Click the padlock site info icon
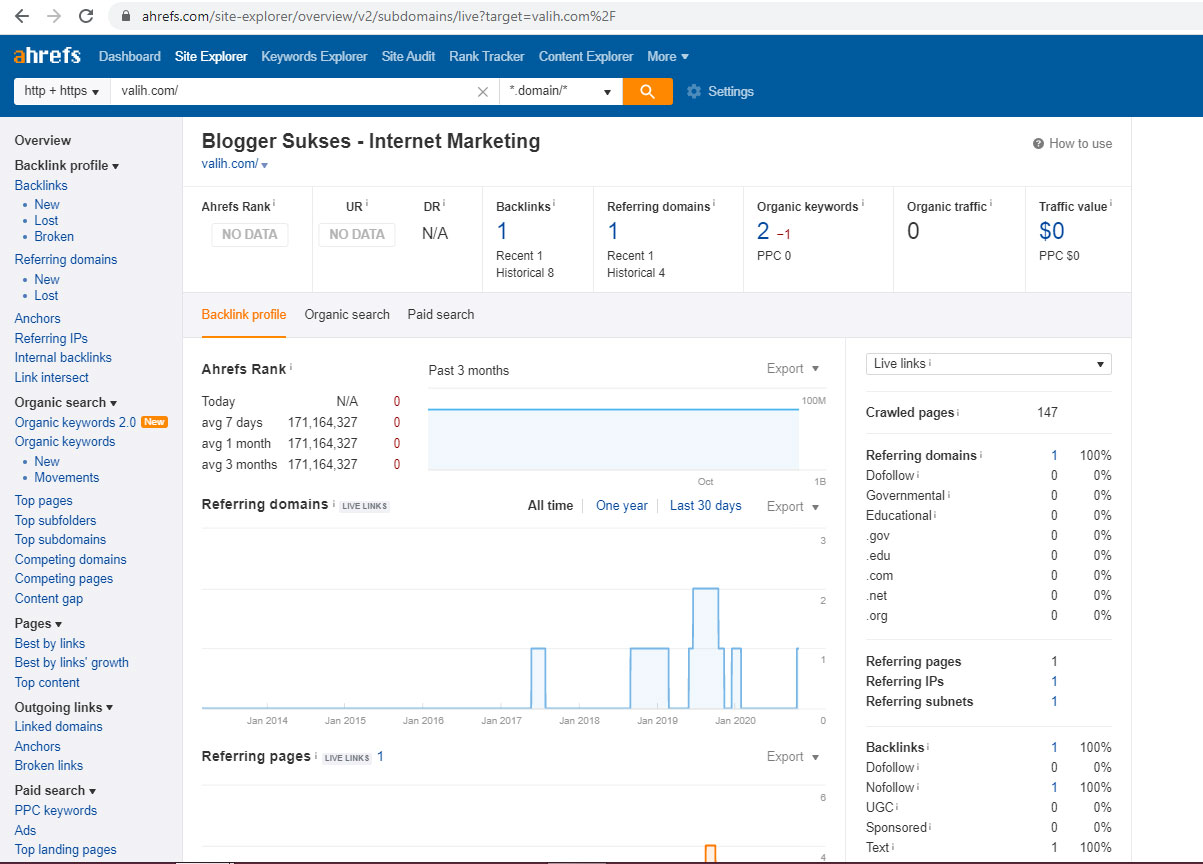This screenshot has height=864, width=1203. coord(125,16)
